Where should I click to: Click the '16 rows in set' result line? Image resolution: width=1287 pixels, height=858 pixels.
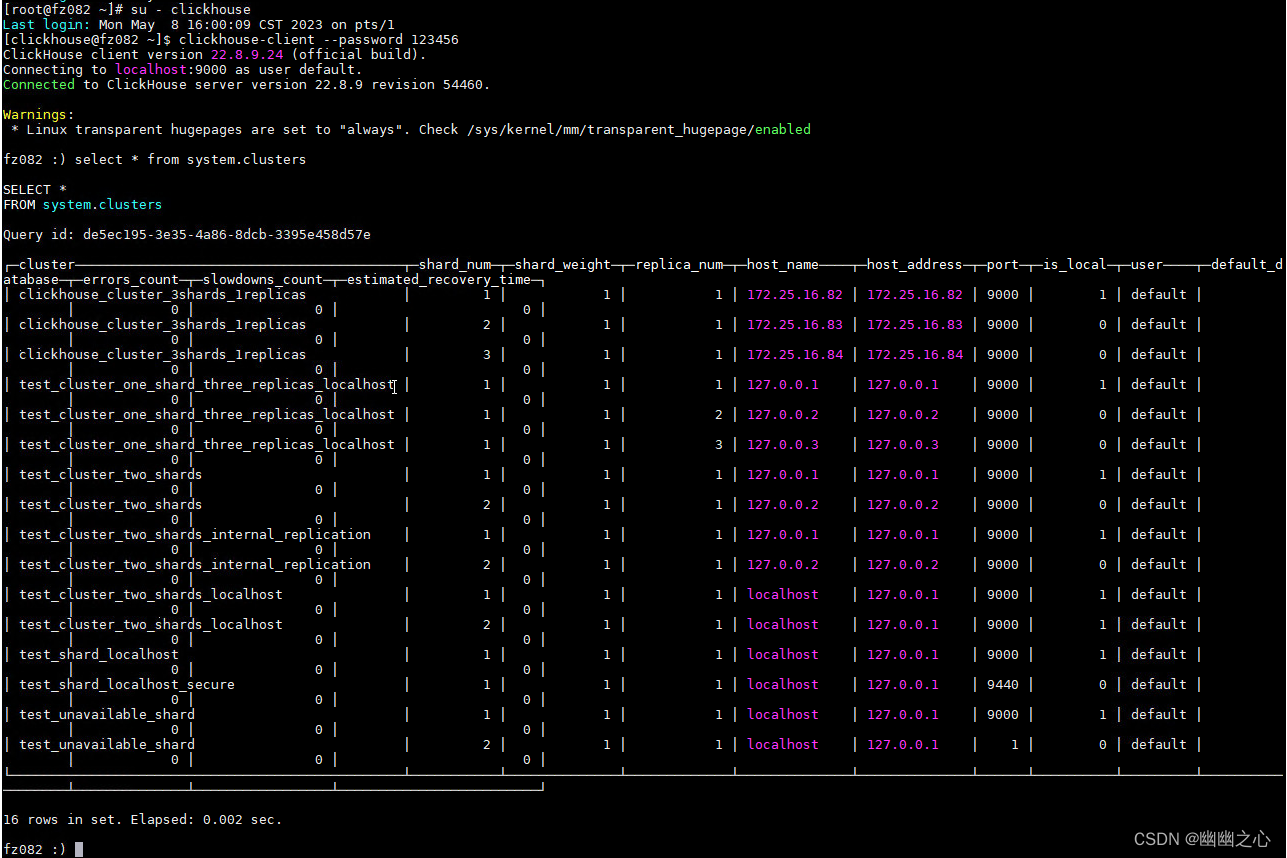[x=143, y=819]
